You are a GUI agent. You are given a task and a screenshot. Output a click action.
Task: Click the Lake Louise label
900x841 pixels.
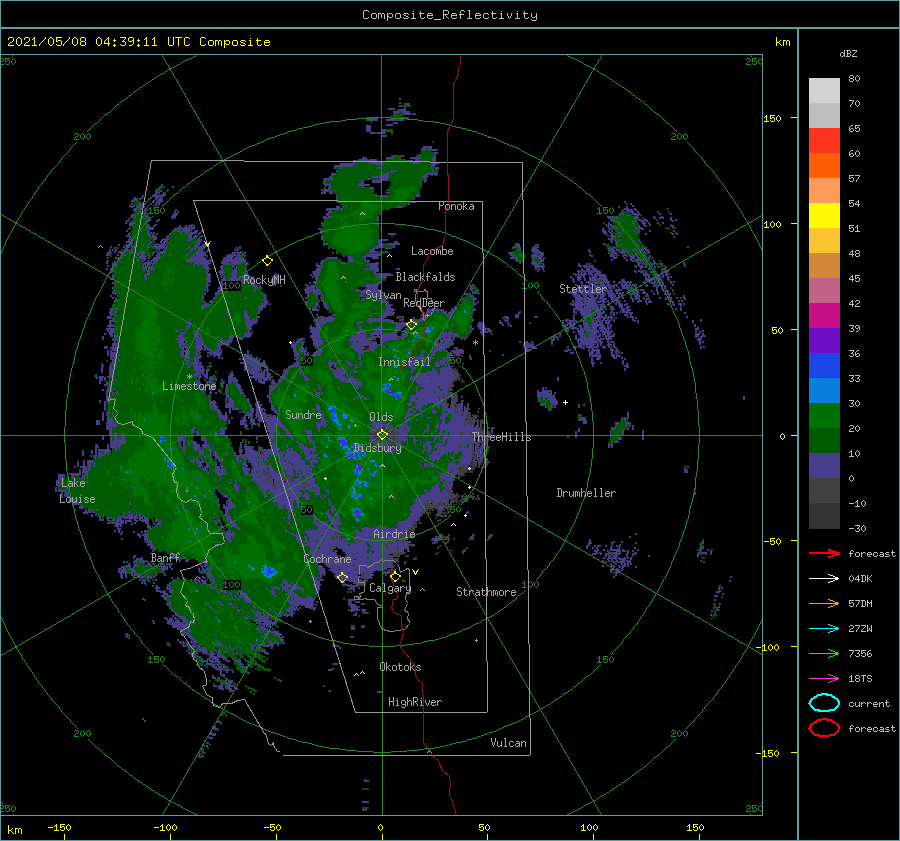pos(77,491)
